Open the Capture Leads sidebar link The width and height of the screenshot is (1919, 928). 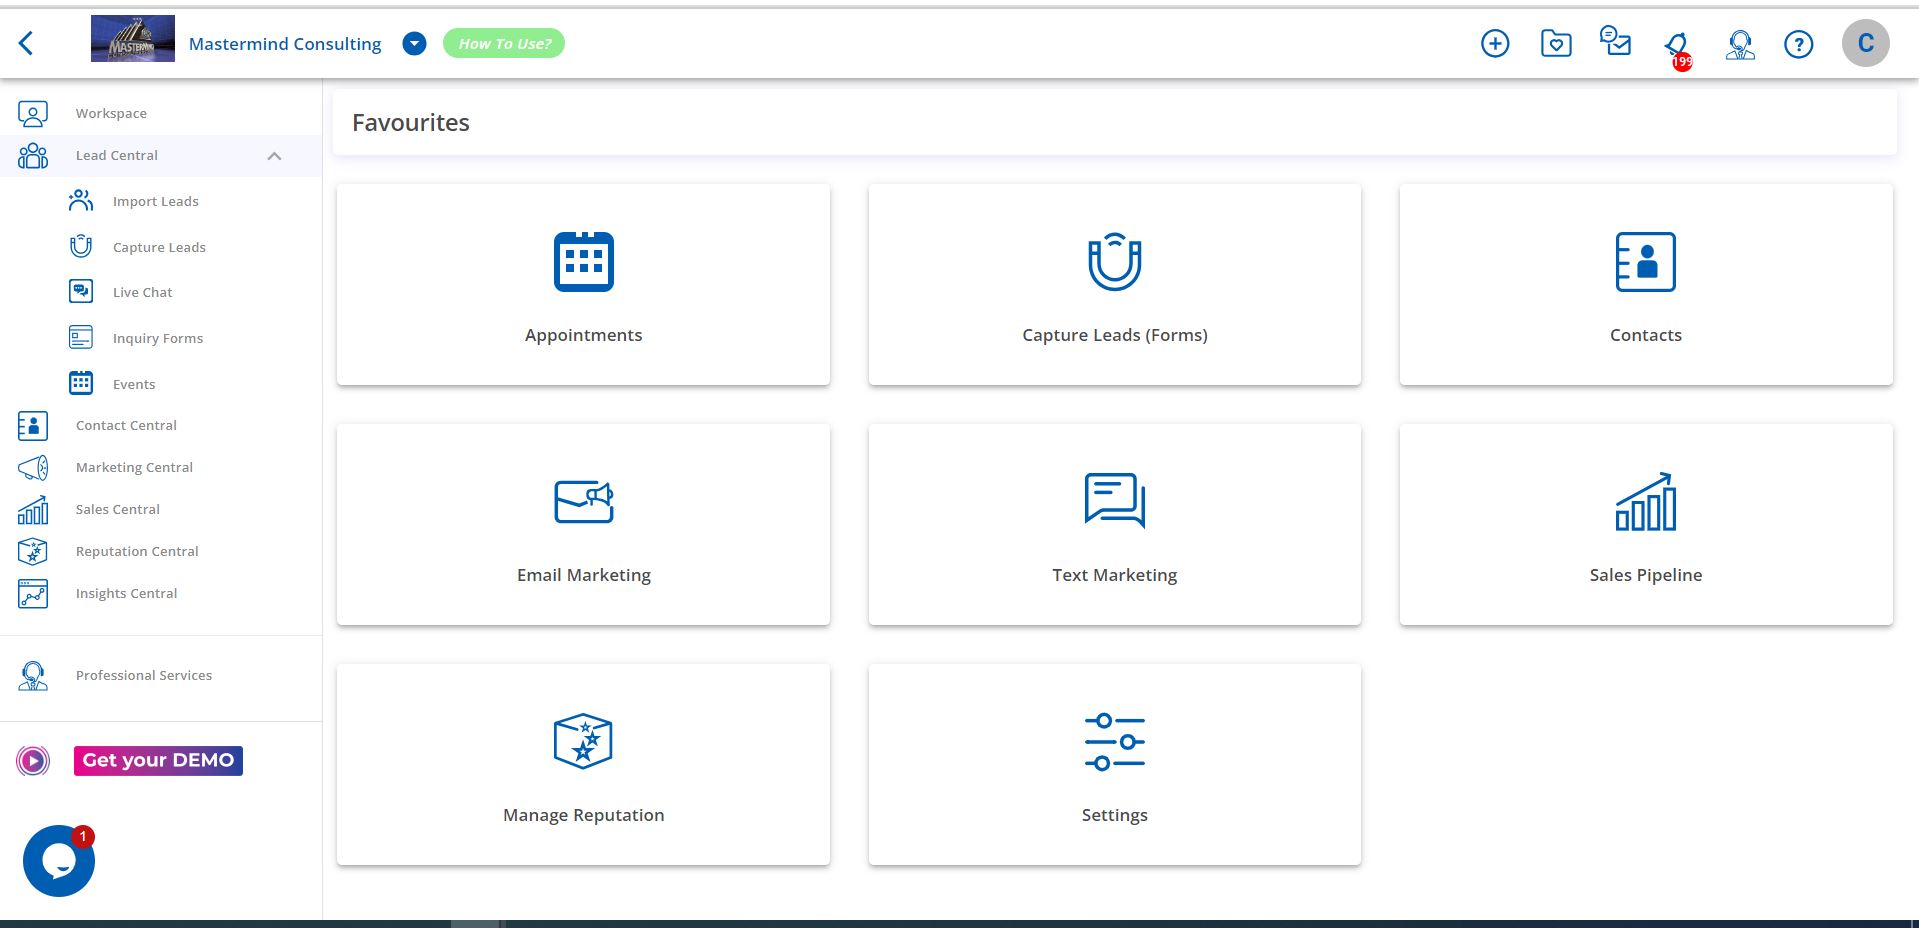click(x=159, y=247)
